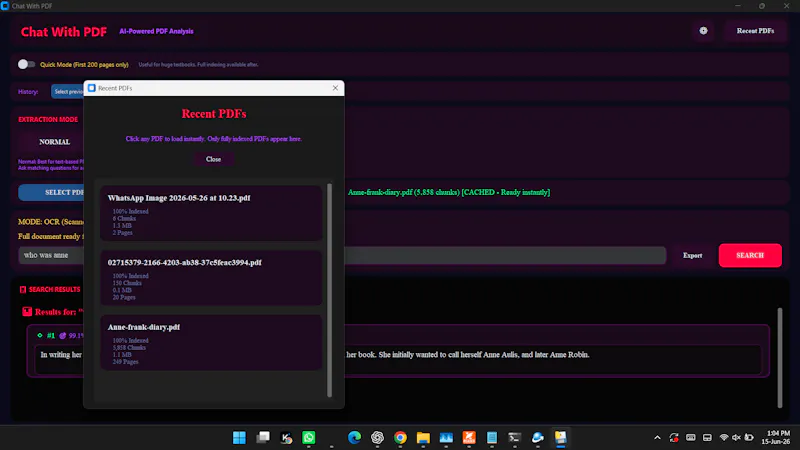
Task: Click '5,858 Chunks' under Anne-frank-diary.pdf
Action: 129,347
